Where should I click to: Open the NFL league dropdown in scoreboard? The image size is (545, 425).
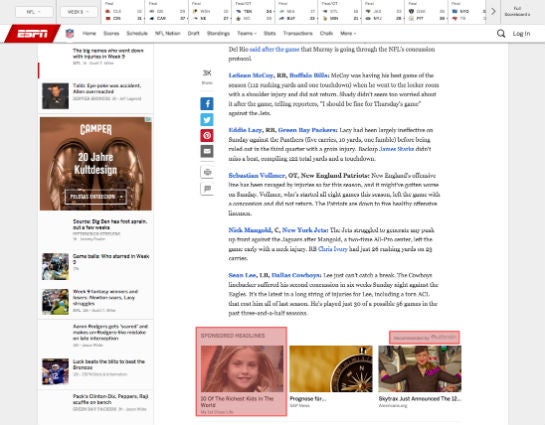click(x=34, y=12)
